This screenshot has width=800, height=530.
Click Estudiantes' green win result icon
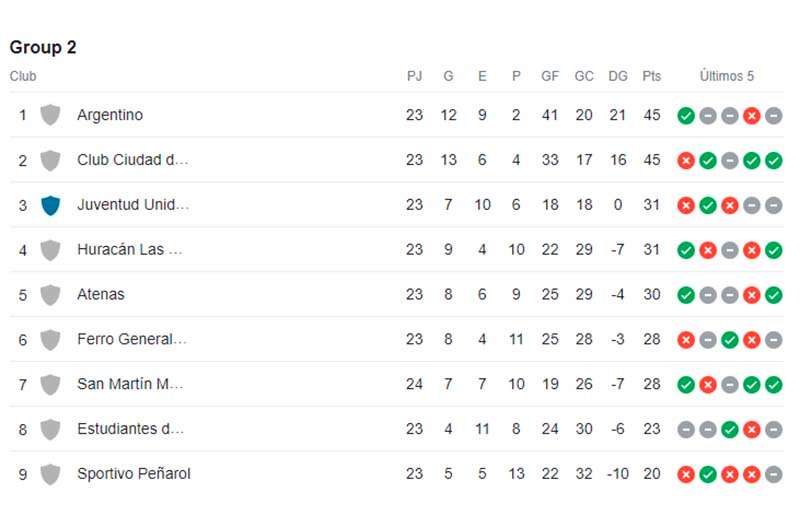730,430
